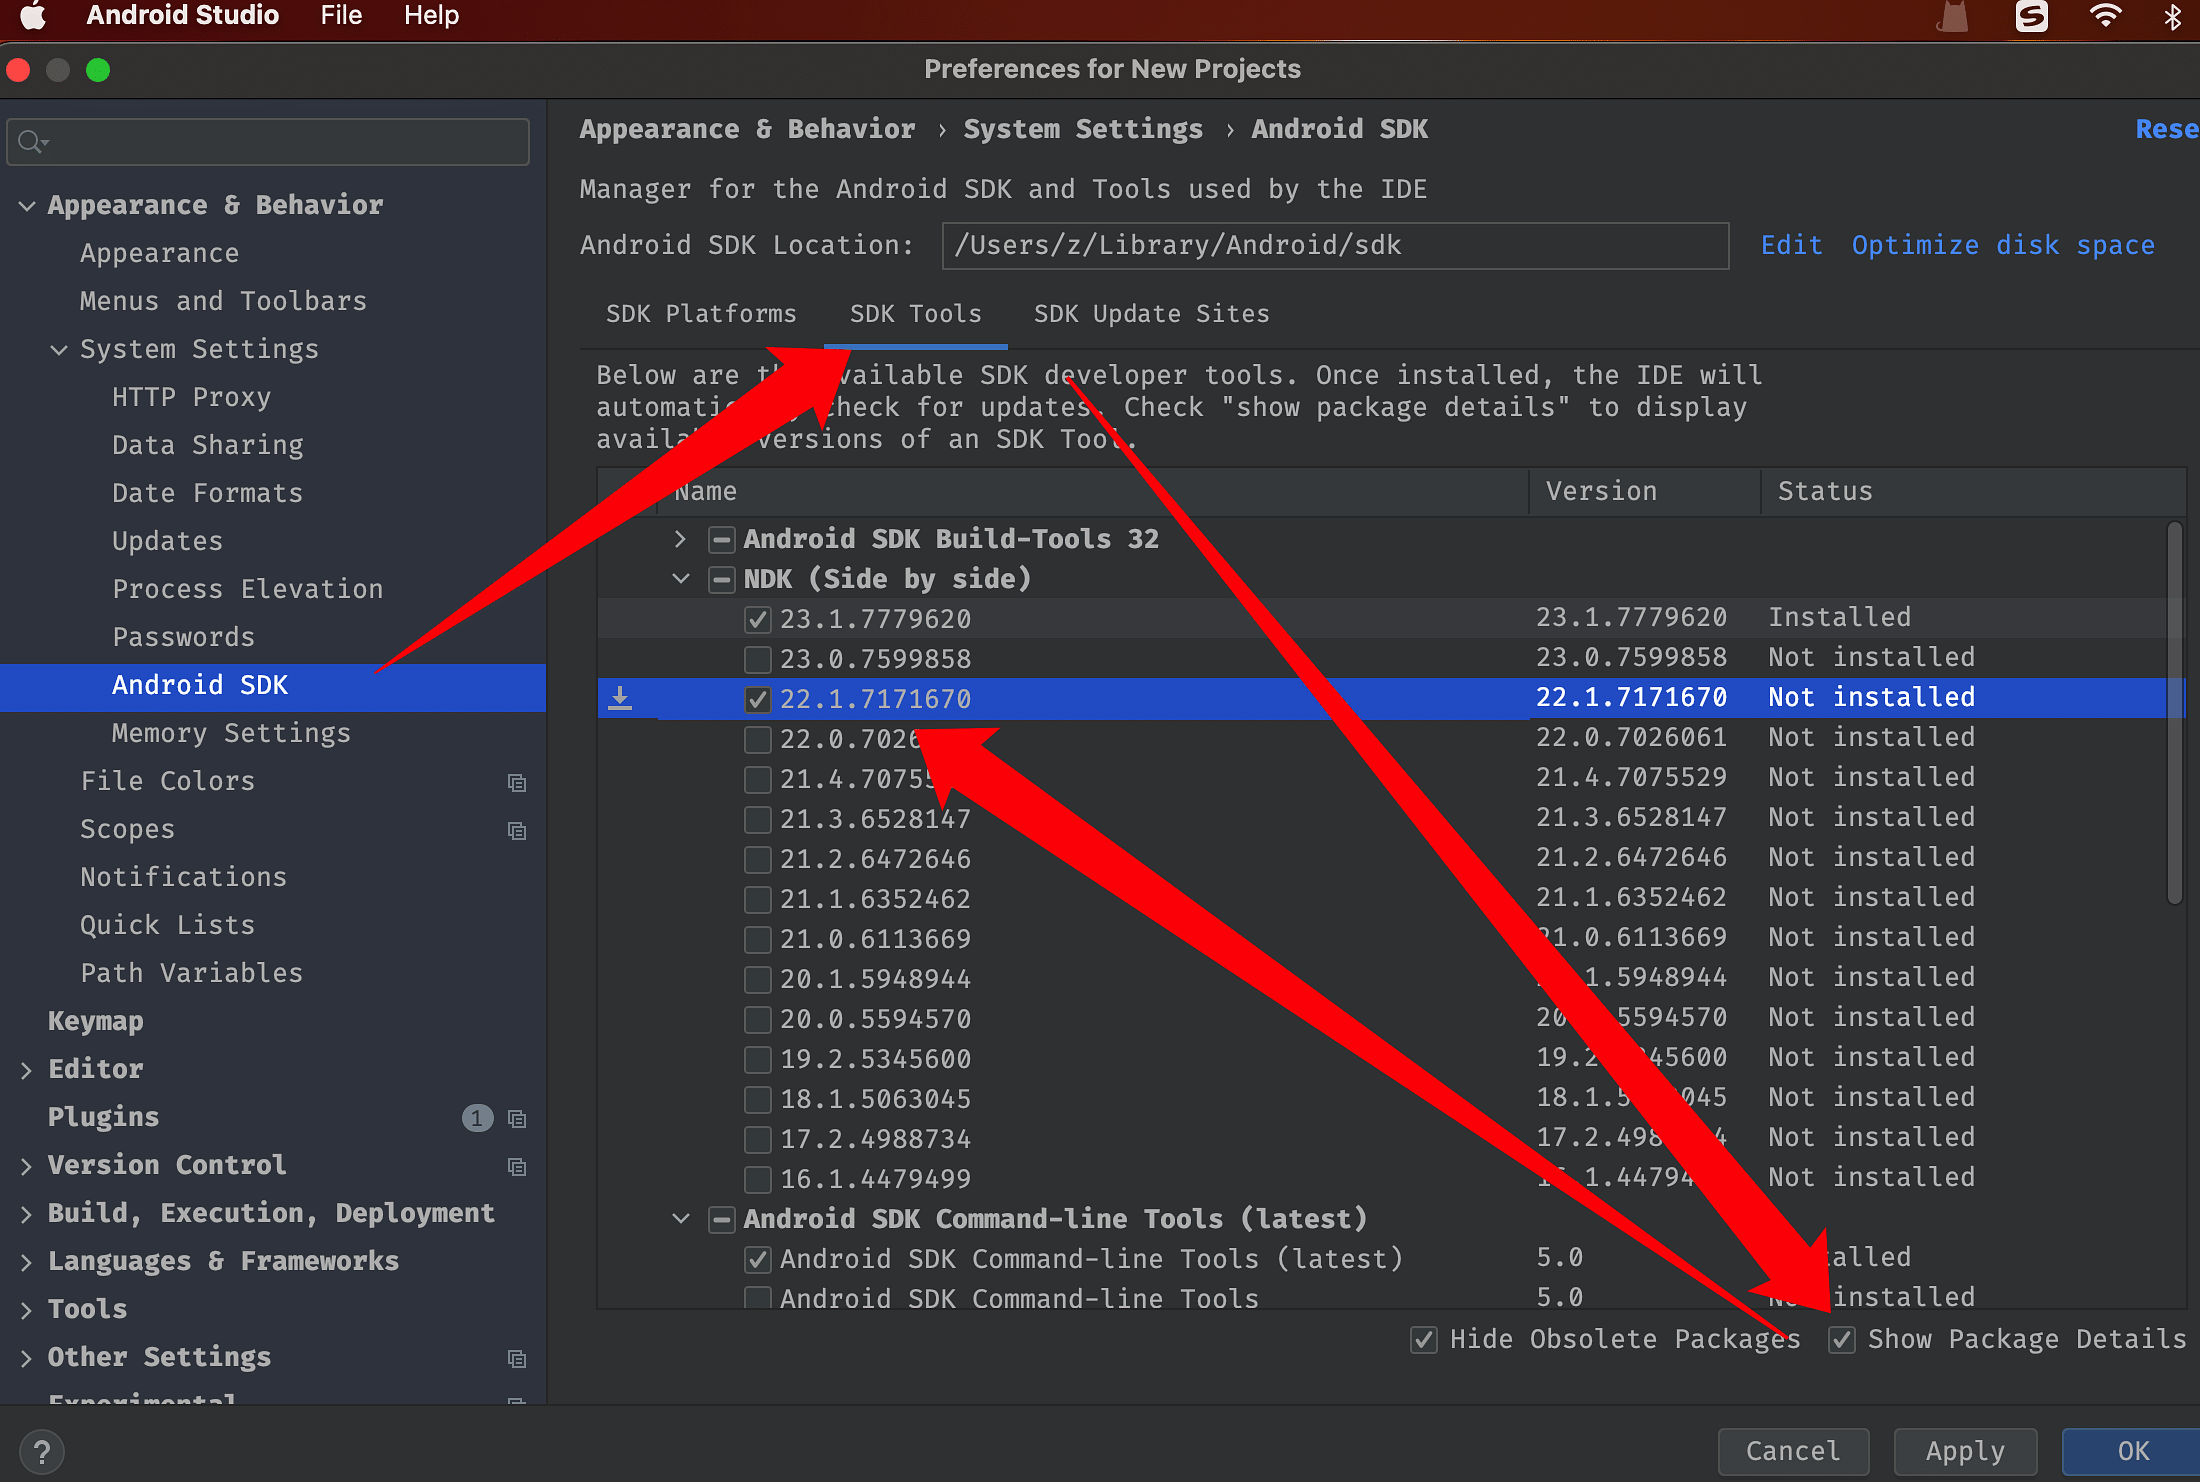Click project-level icon next to Plugins
2200x1482 pixels.
tap(517, 1118)
